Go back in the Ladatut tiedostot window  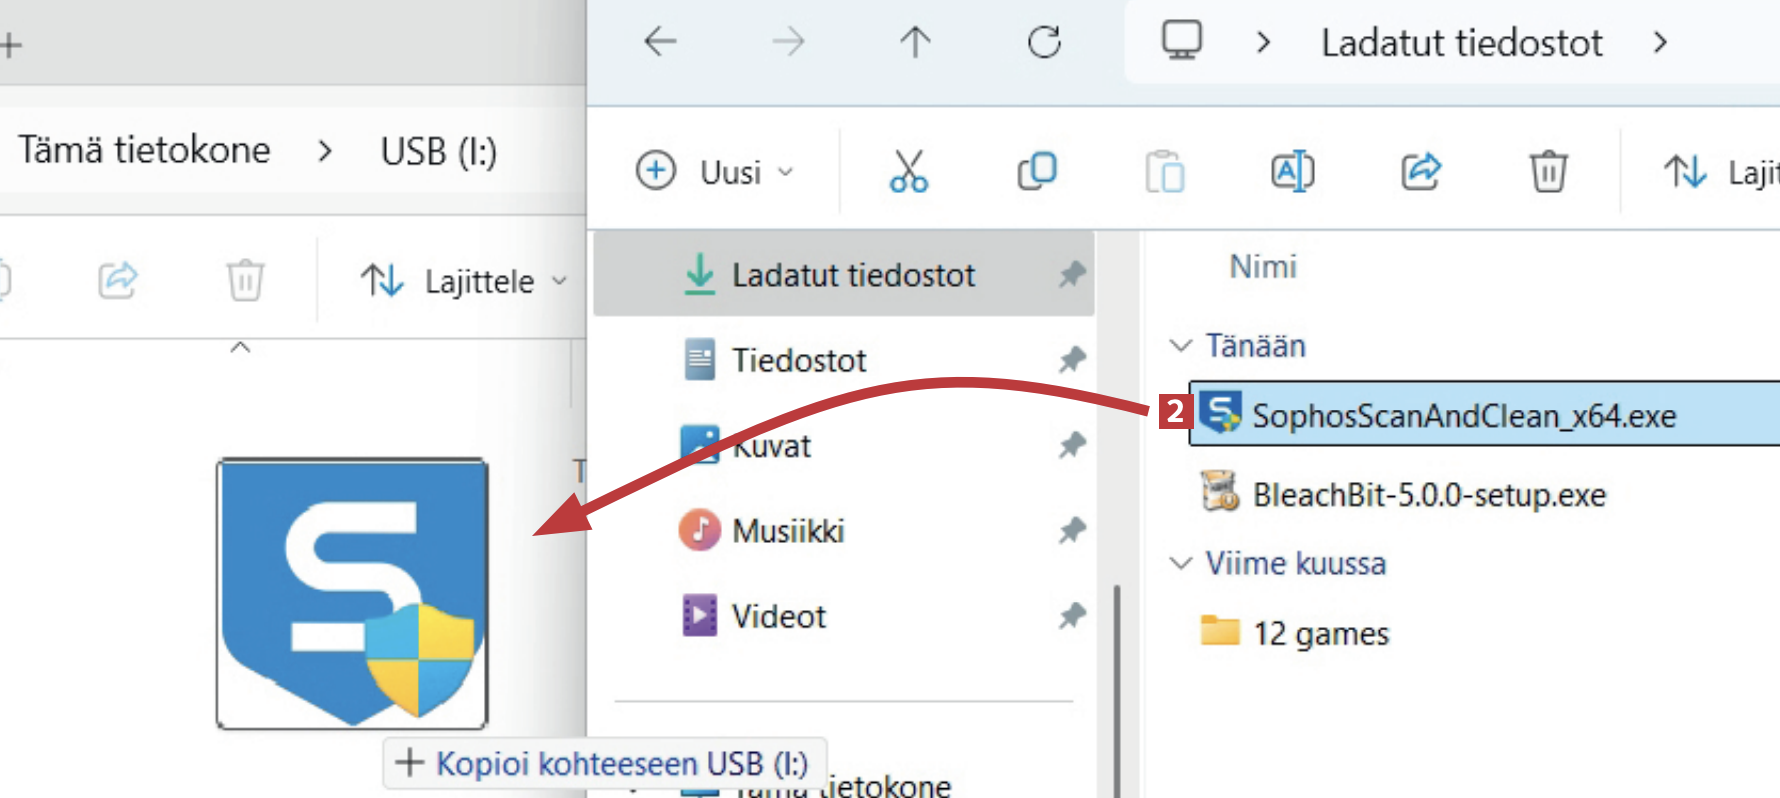(660, 42)
